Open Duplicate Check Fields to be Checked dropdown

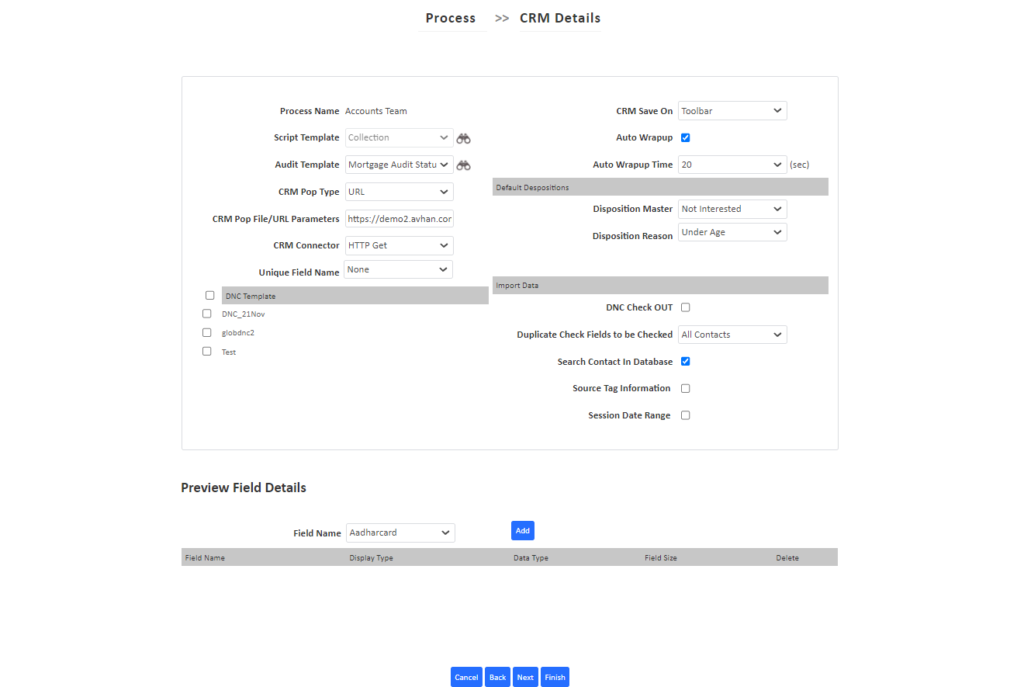pos(732,334)
